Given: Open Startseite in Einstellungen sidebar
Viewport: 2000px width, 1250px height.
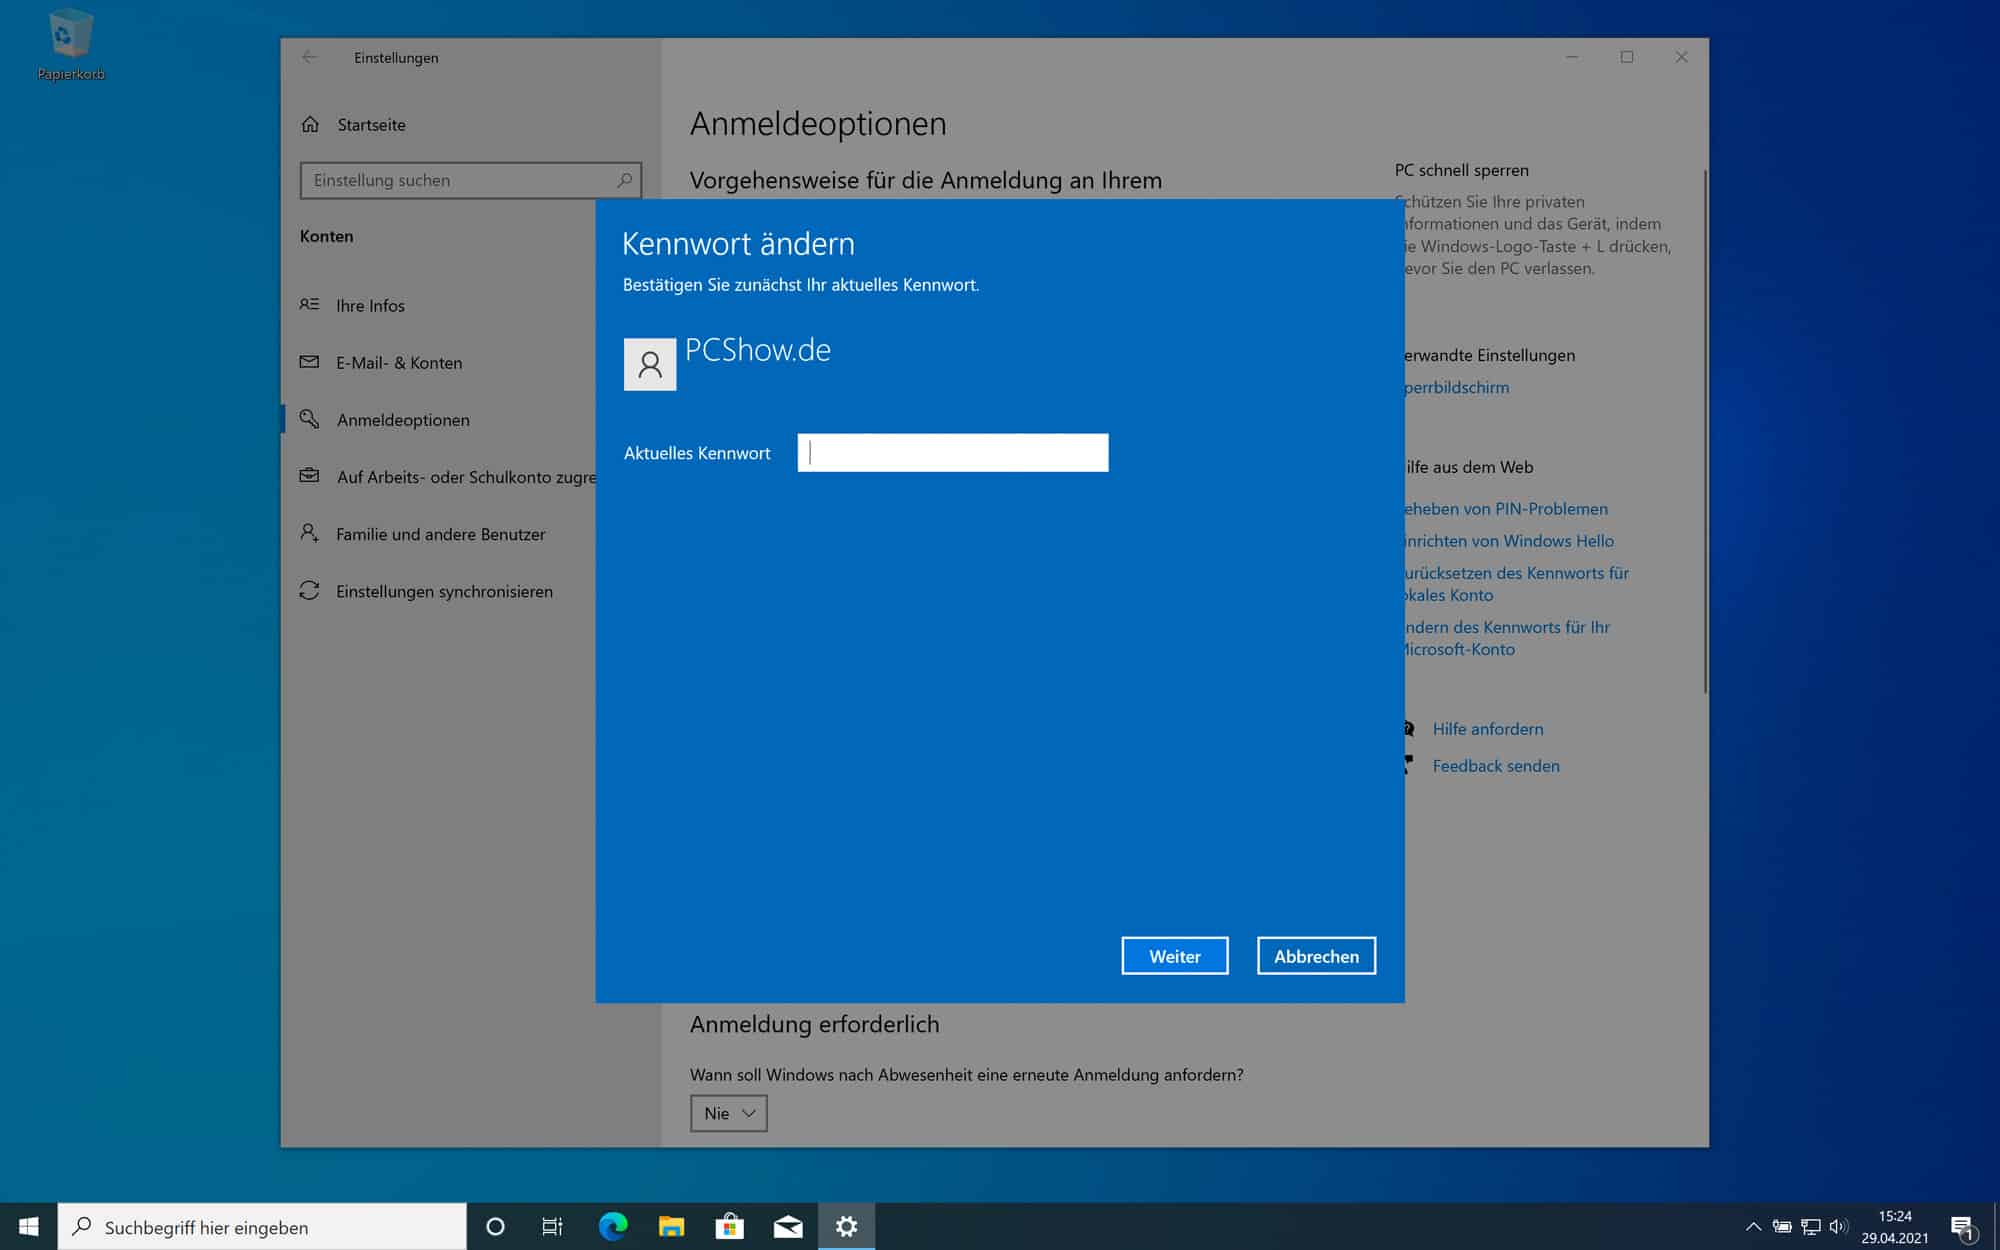Looking at the screenshot, I should 353,125.
